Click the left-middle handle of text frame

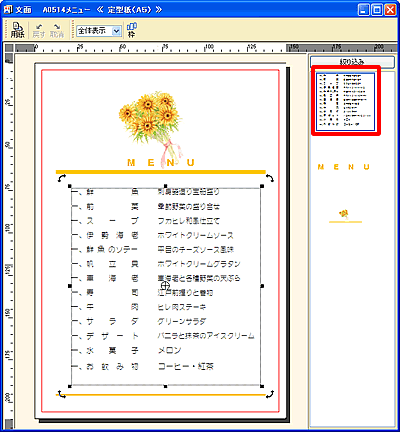70,286
